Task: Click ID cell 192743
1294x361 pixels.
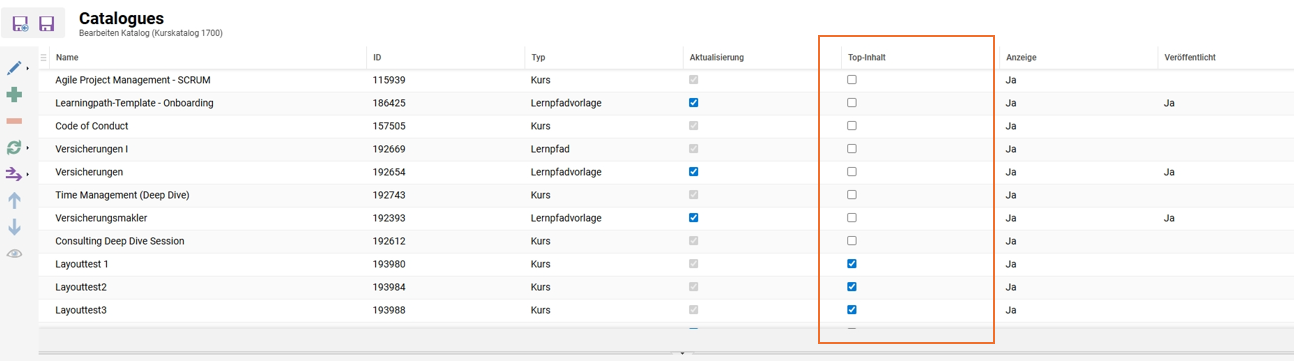Action: (x=388, y=195)
